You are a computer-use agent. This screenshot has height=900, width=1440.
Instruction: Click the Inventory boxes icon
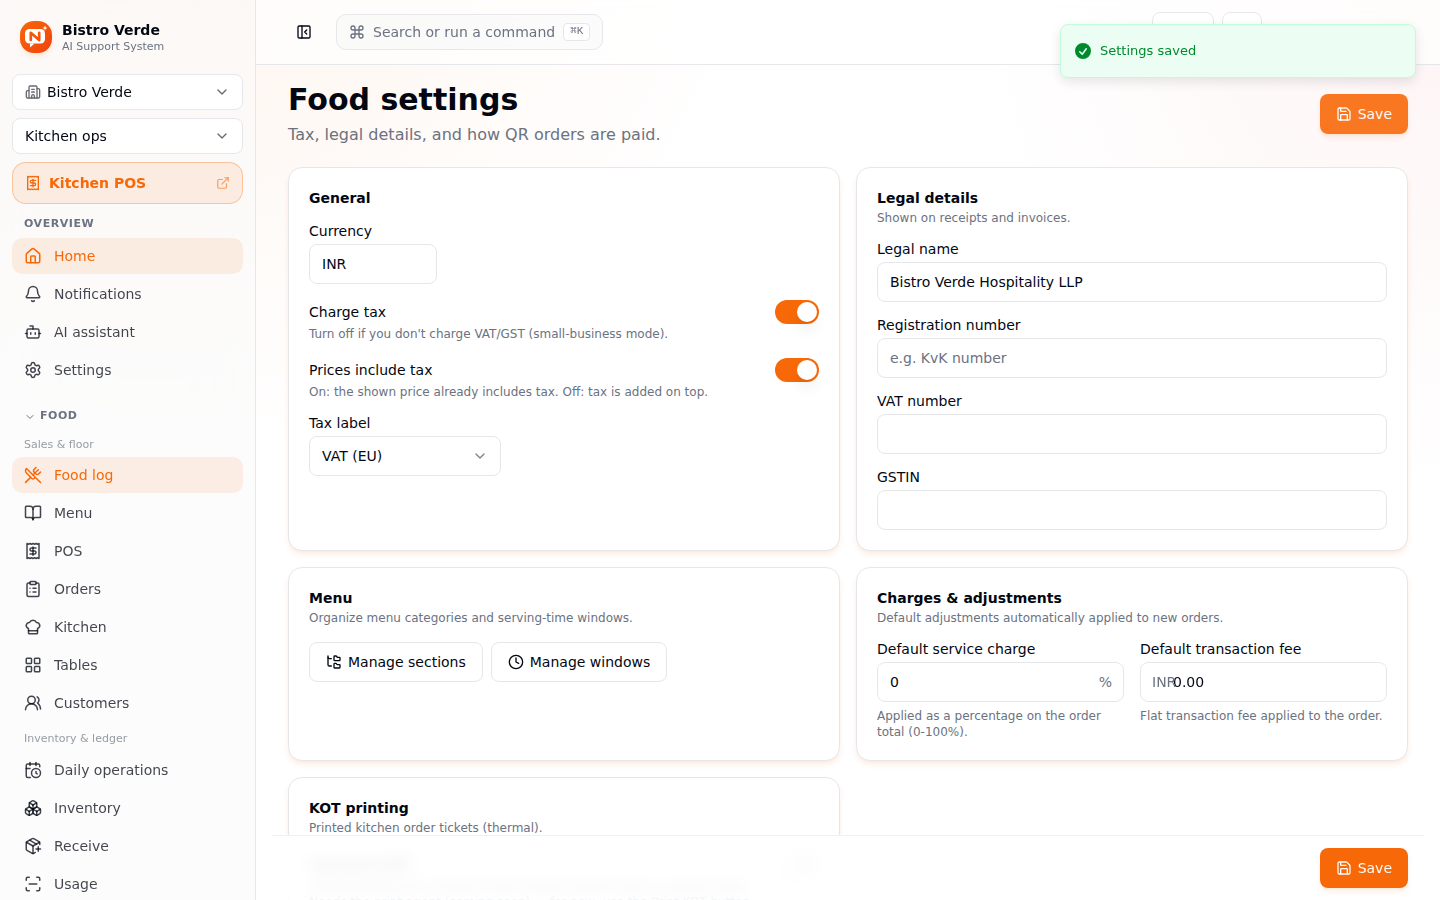click(33, 808)
